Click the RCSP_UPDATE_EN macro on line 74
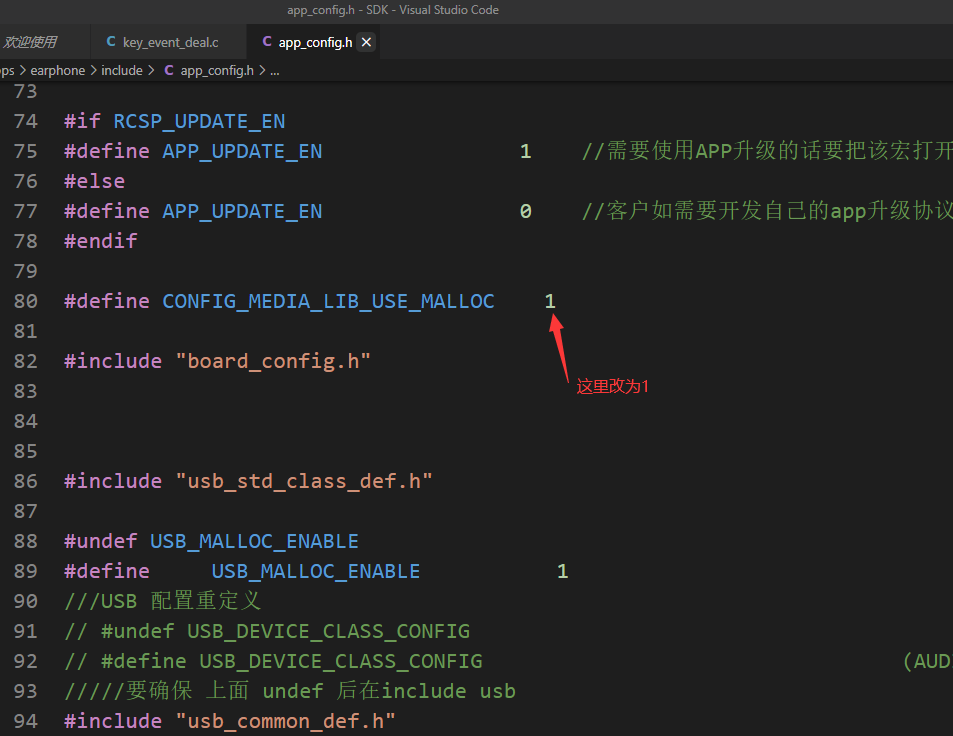Screen dimensions: 953x736 pyautogui.click(x=199, y=122)
